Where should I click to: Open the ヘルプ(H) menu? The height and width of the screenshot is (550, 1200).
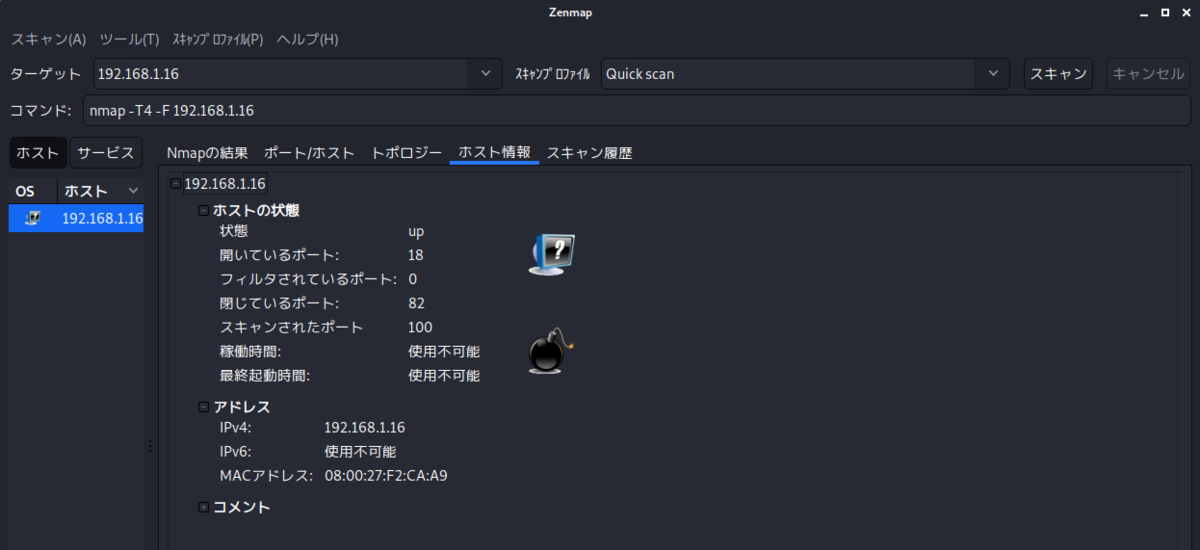(307, 39)
